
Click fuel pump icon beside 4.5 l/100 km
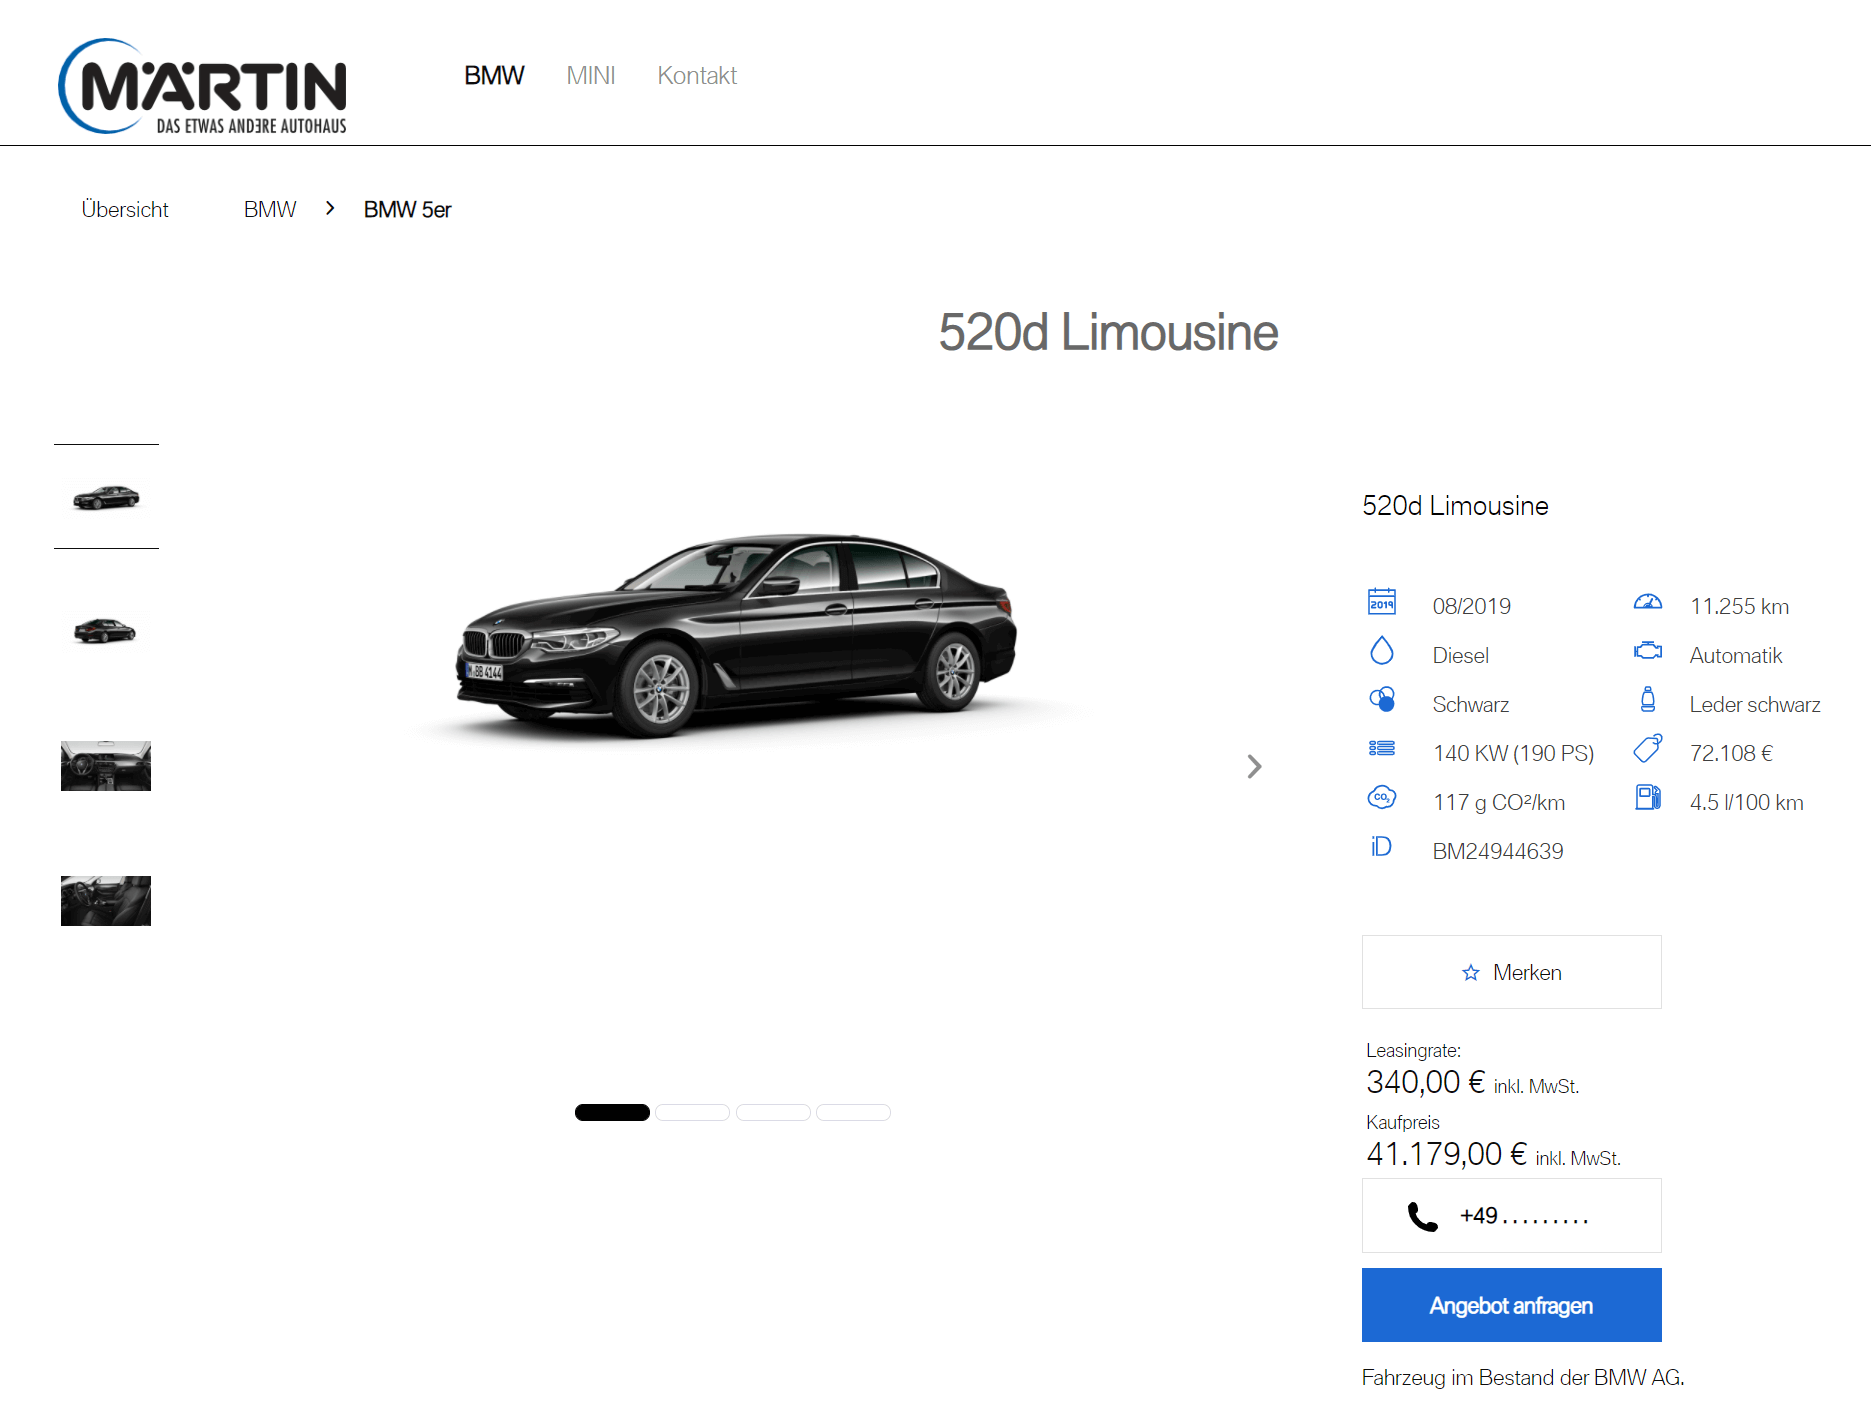[1648, 797]
